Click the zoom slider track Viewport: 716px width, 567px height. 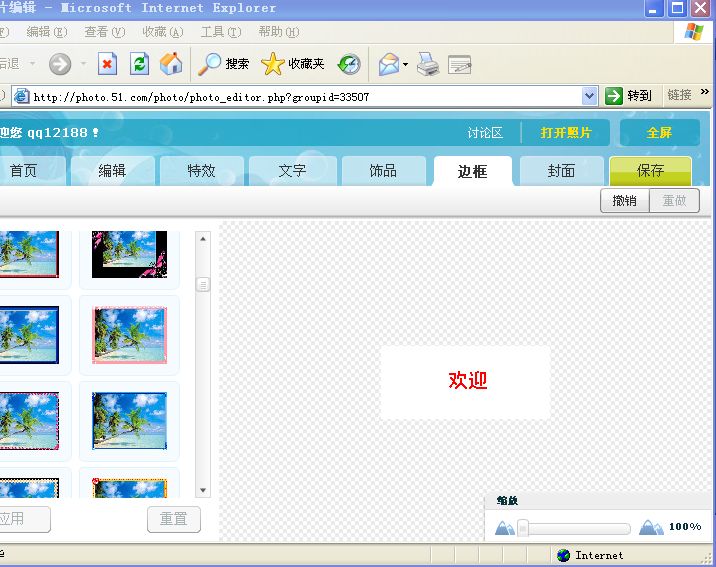(x=579, y=529)
